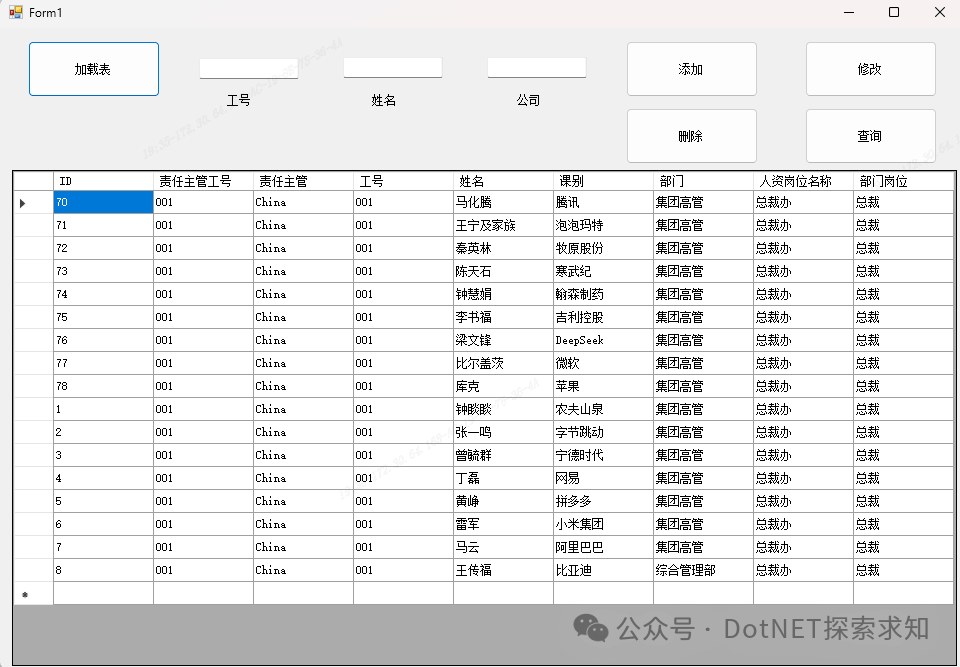Focus the 姓名 text input field
The width and height of the screenshot is (960, 667).
(392, 68)
